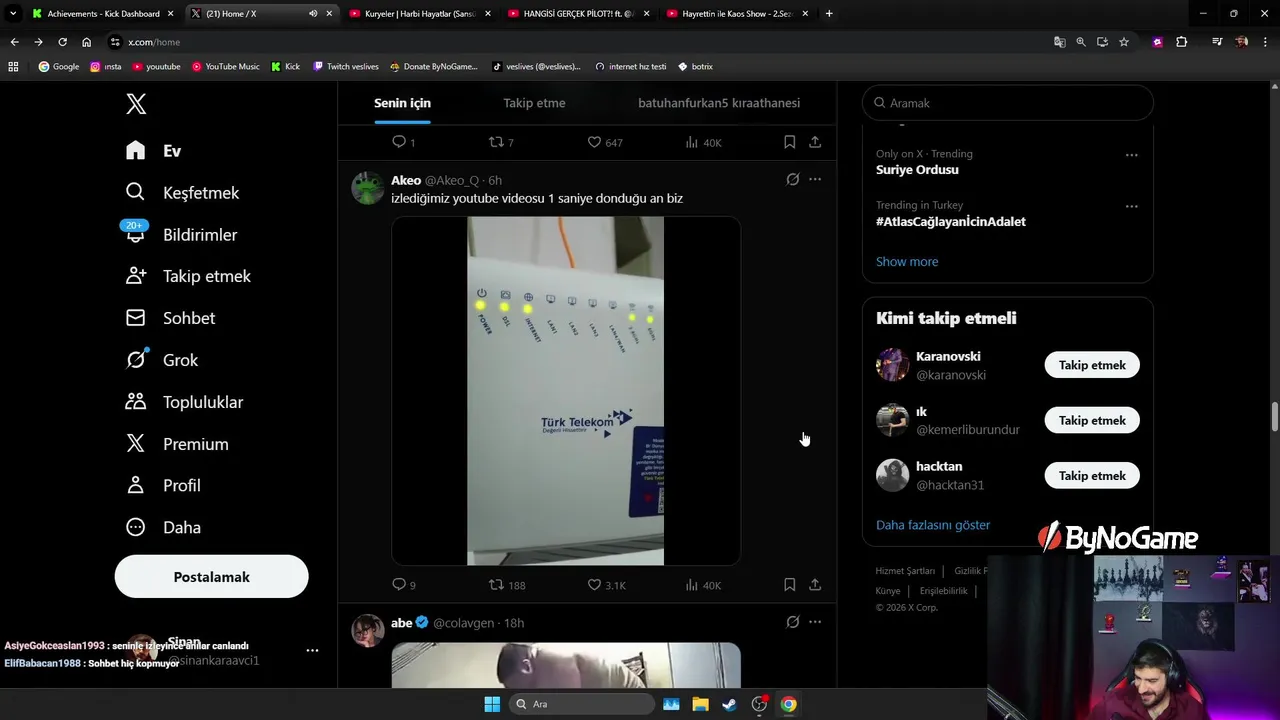Open Bildirimler notifications
Viewport: 1280px width, 720px height.
pyautogui.click(x=181, y=234)
